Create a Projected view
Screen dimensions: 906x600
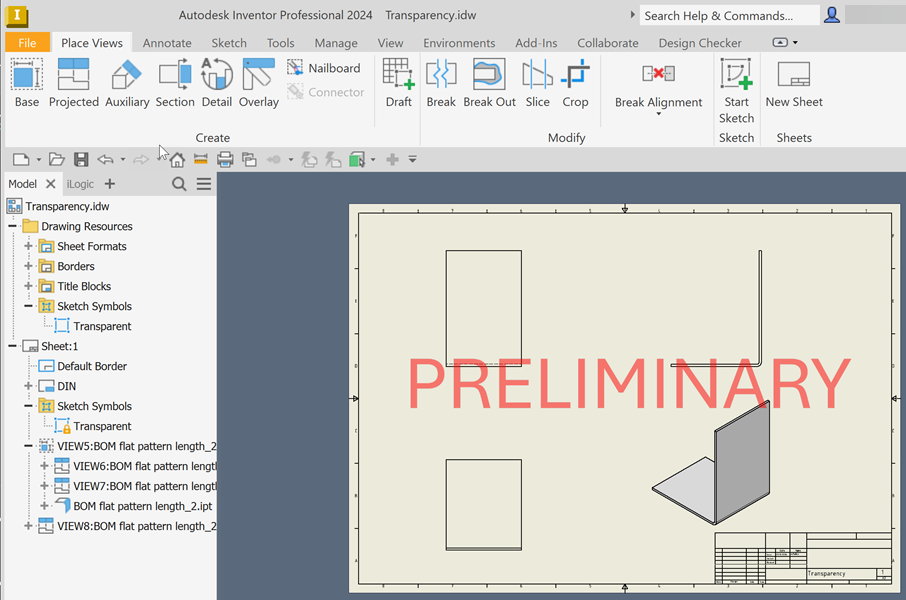[73, 85]
